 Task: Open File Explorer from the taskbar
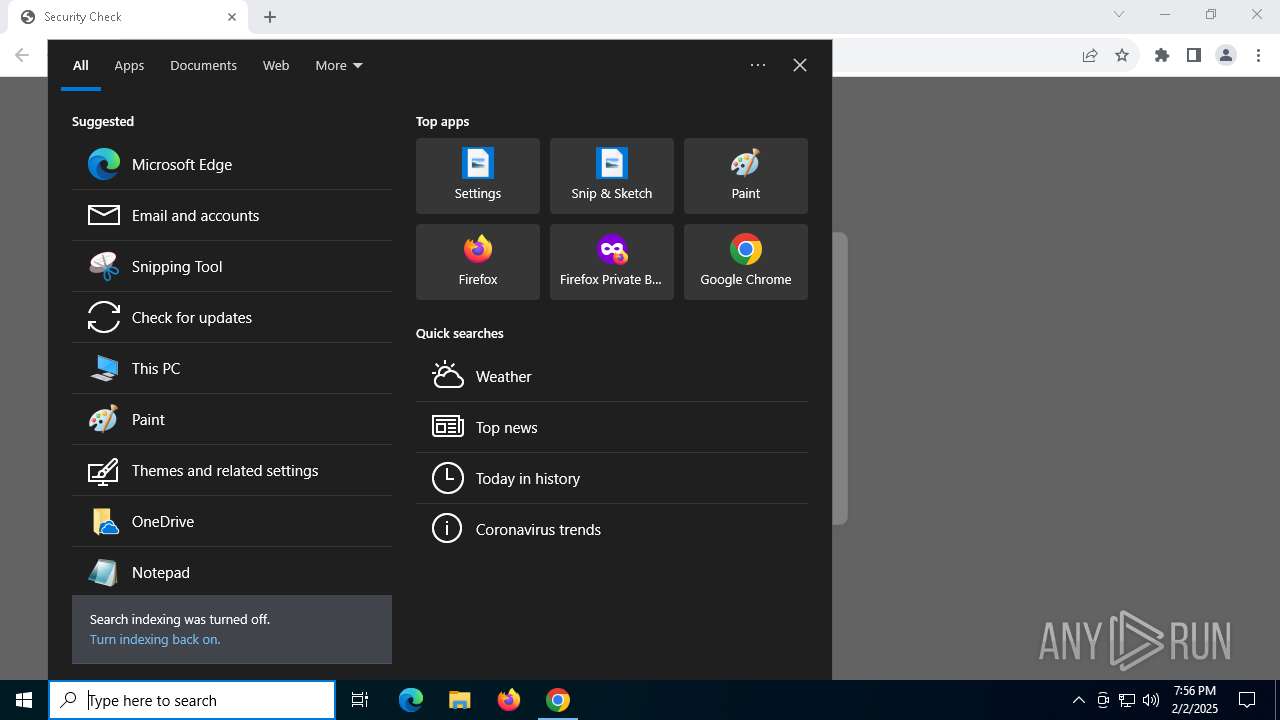(x=460, y=700)
